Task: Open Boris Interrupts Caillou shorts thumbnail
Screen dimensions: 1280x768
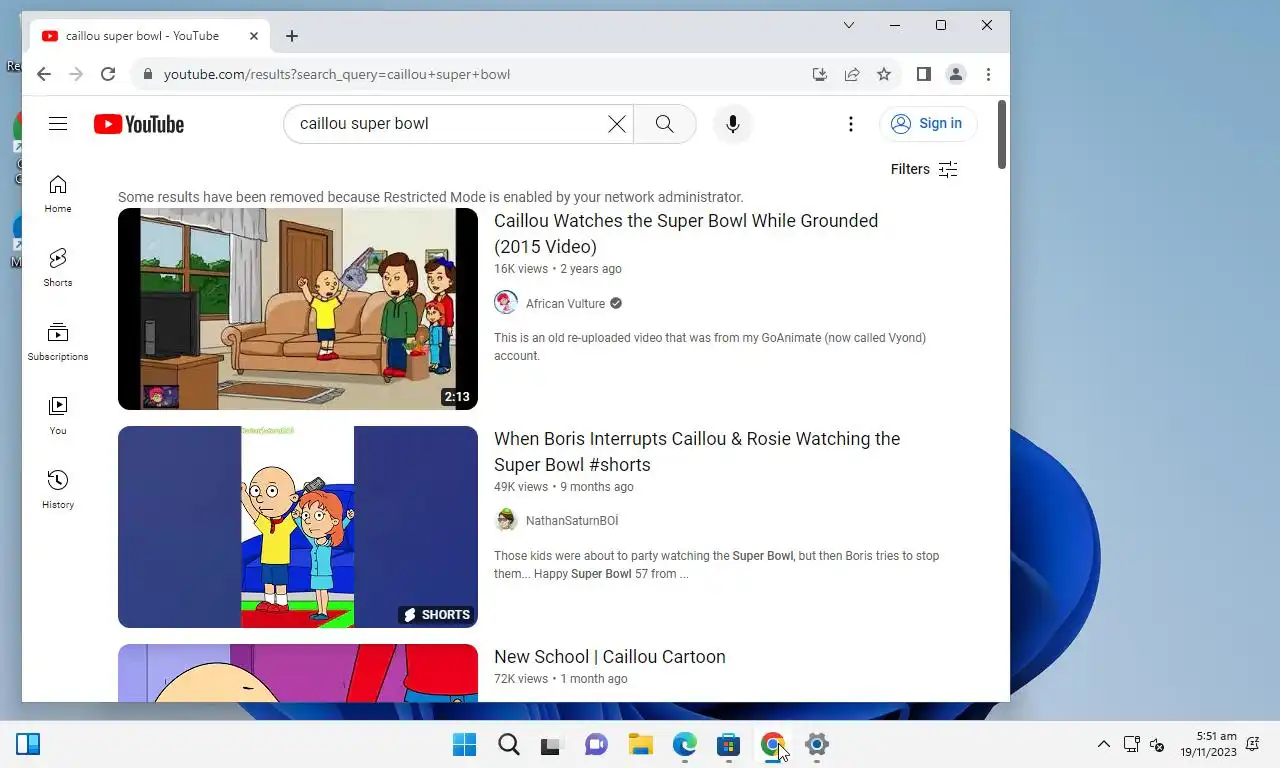Action: point(298,527)
